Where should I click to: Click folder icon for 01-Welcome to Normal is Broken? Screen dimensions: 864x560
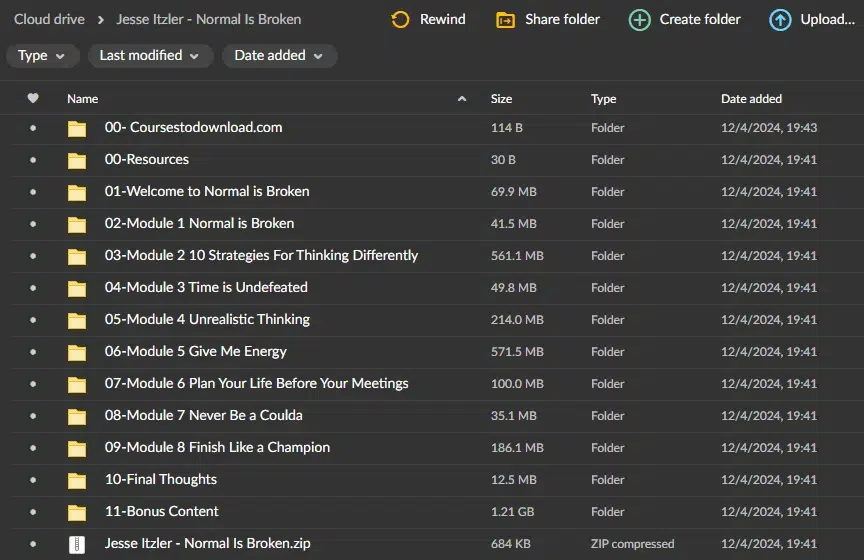[77, 192]
